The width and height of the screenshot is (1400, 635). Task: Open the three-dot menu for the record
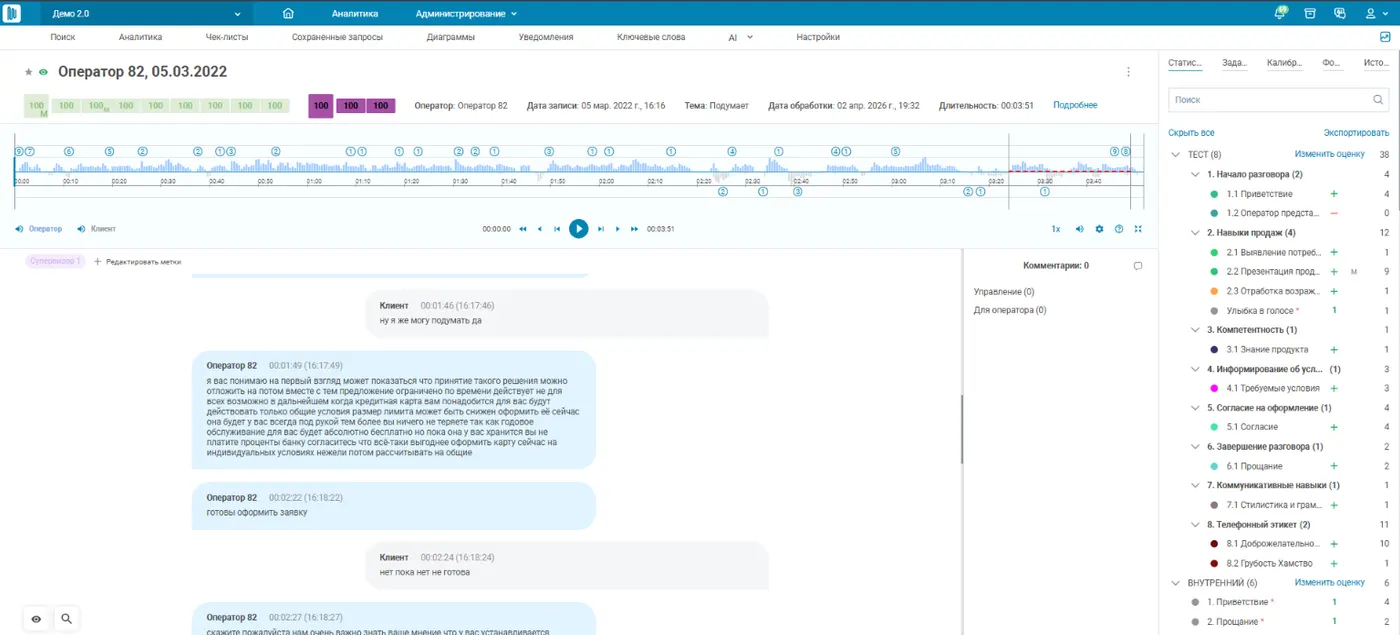[x=1128, y=72]
